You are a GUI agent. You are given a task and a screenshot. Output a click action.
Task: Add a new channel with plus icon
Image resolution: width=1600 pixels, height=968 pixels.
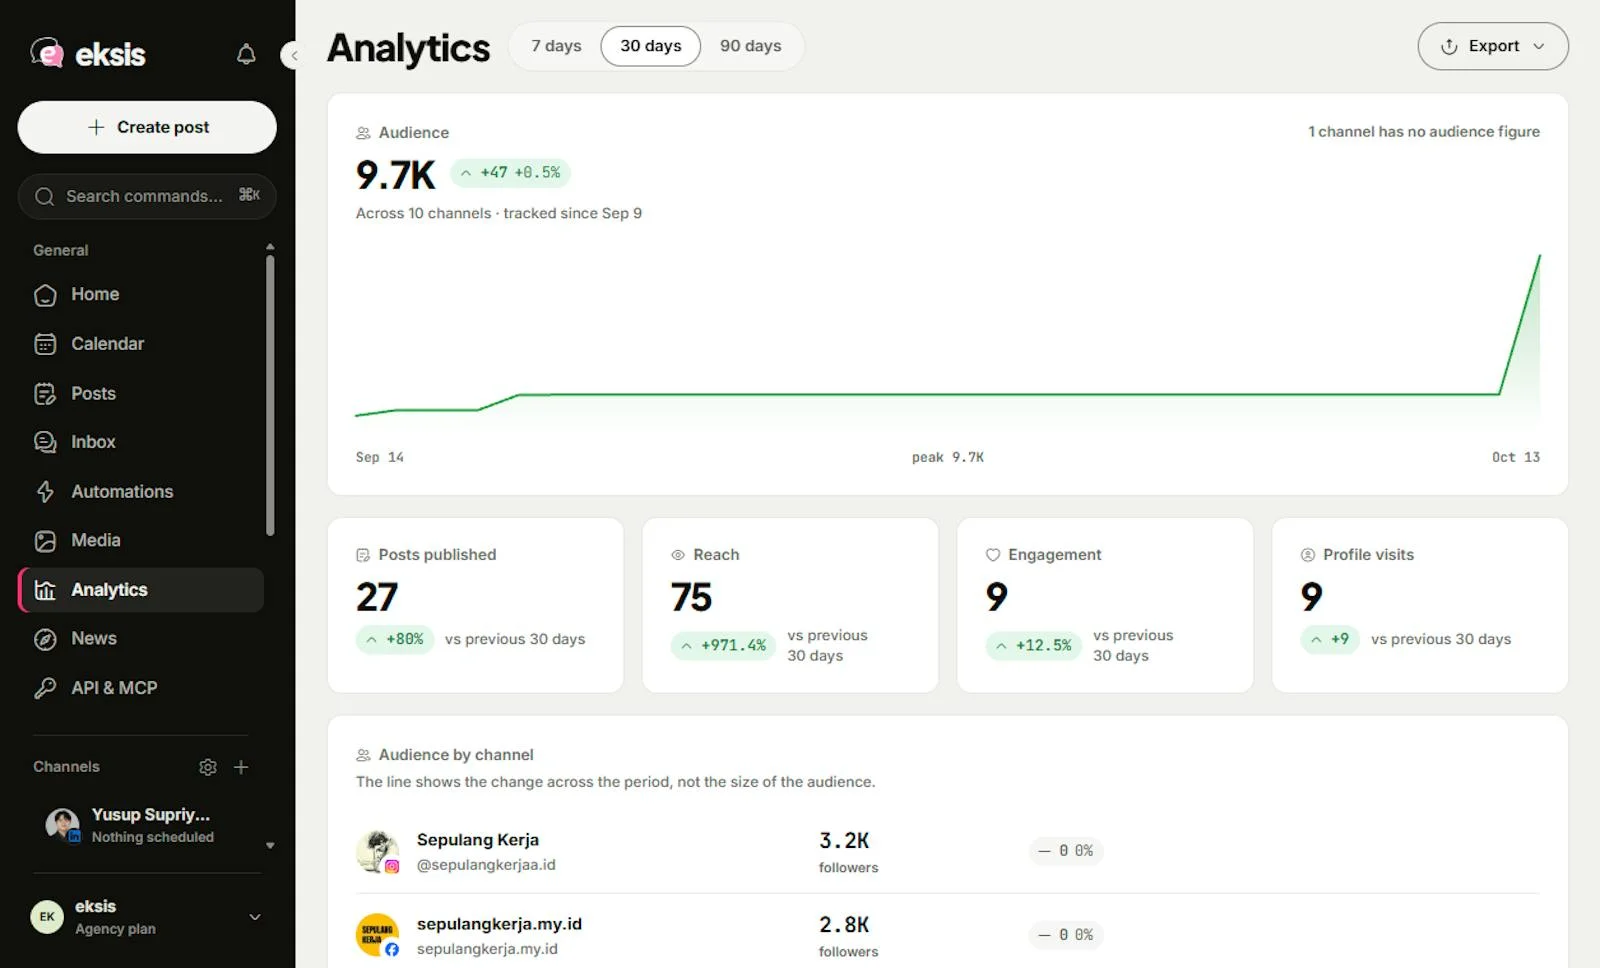click(241, 767)
